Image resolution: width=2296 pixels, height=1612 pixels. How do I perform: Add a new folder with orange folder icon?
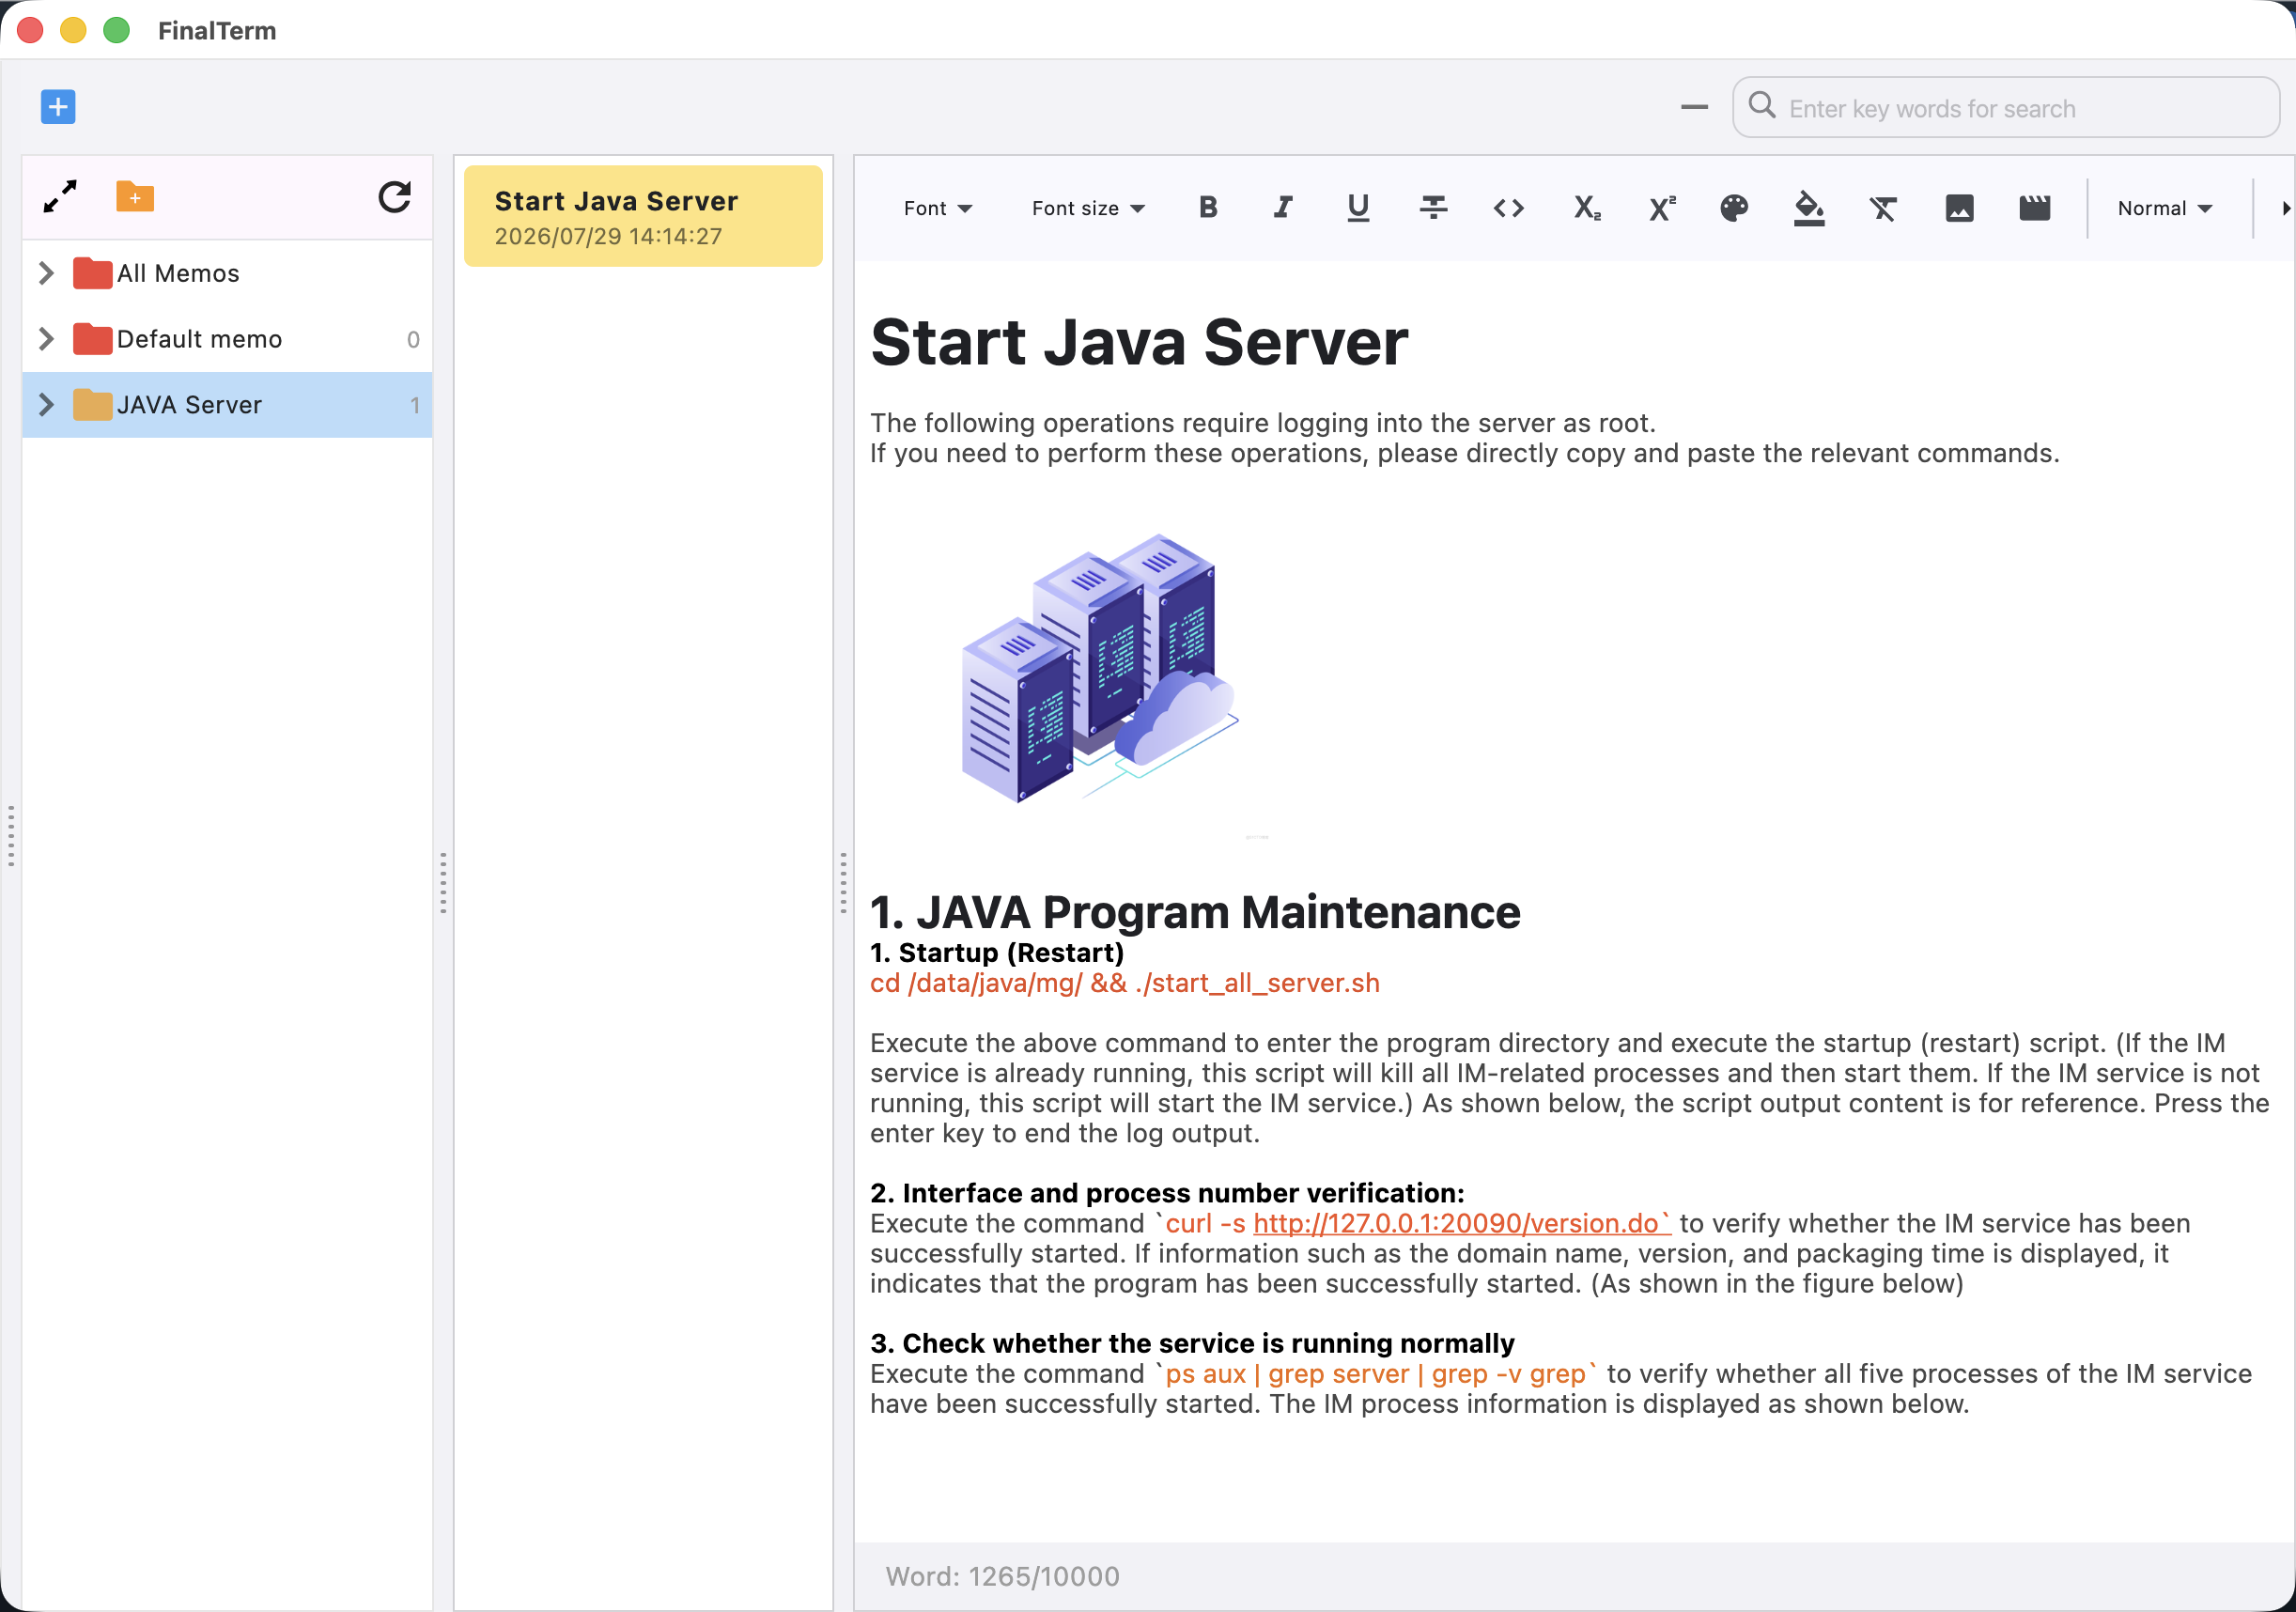135,197
